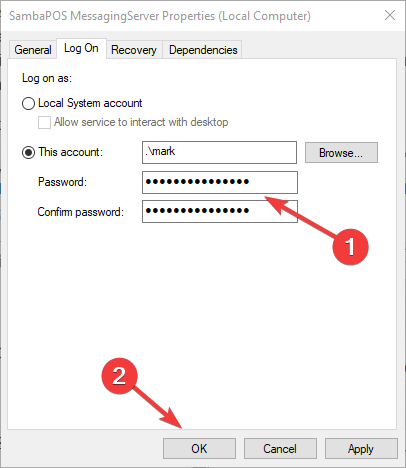Close the SambaPOS MessagingServer Properties dialog
The image size is (406, 468).
click(x=390, y=15)
